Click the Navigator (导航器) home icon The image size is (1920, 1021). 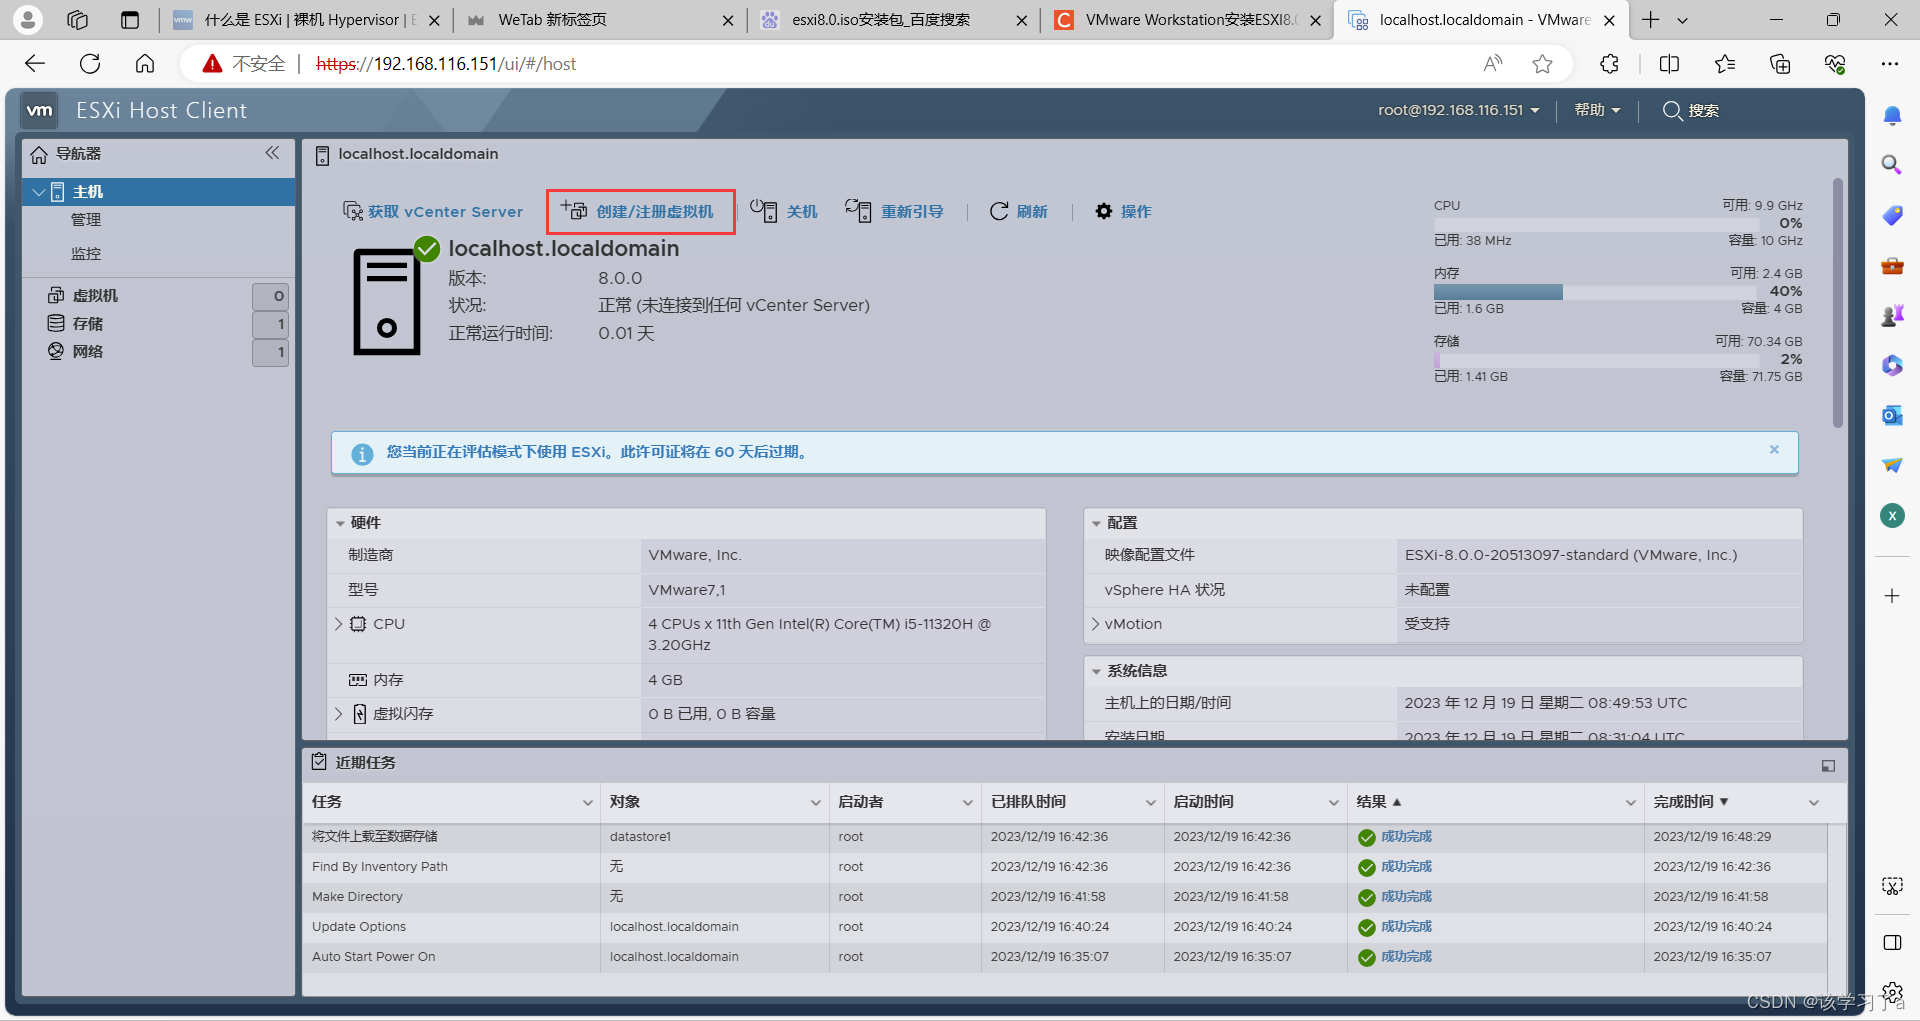click(39, 154)
